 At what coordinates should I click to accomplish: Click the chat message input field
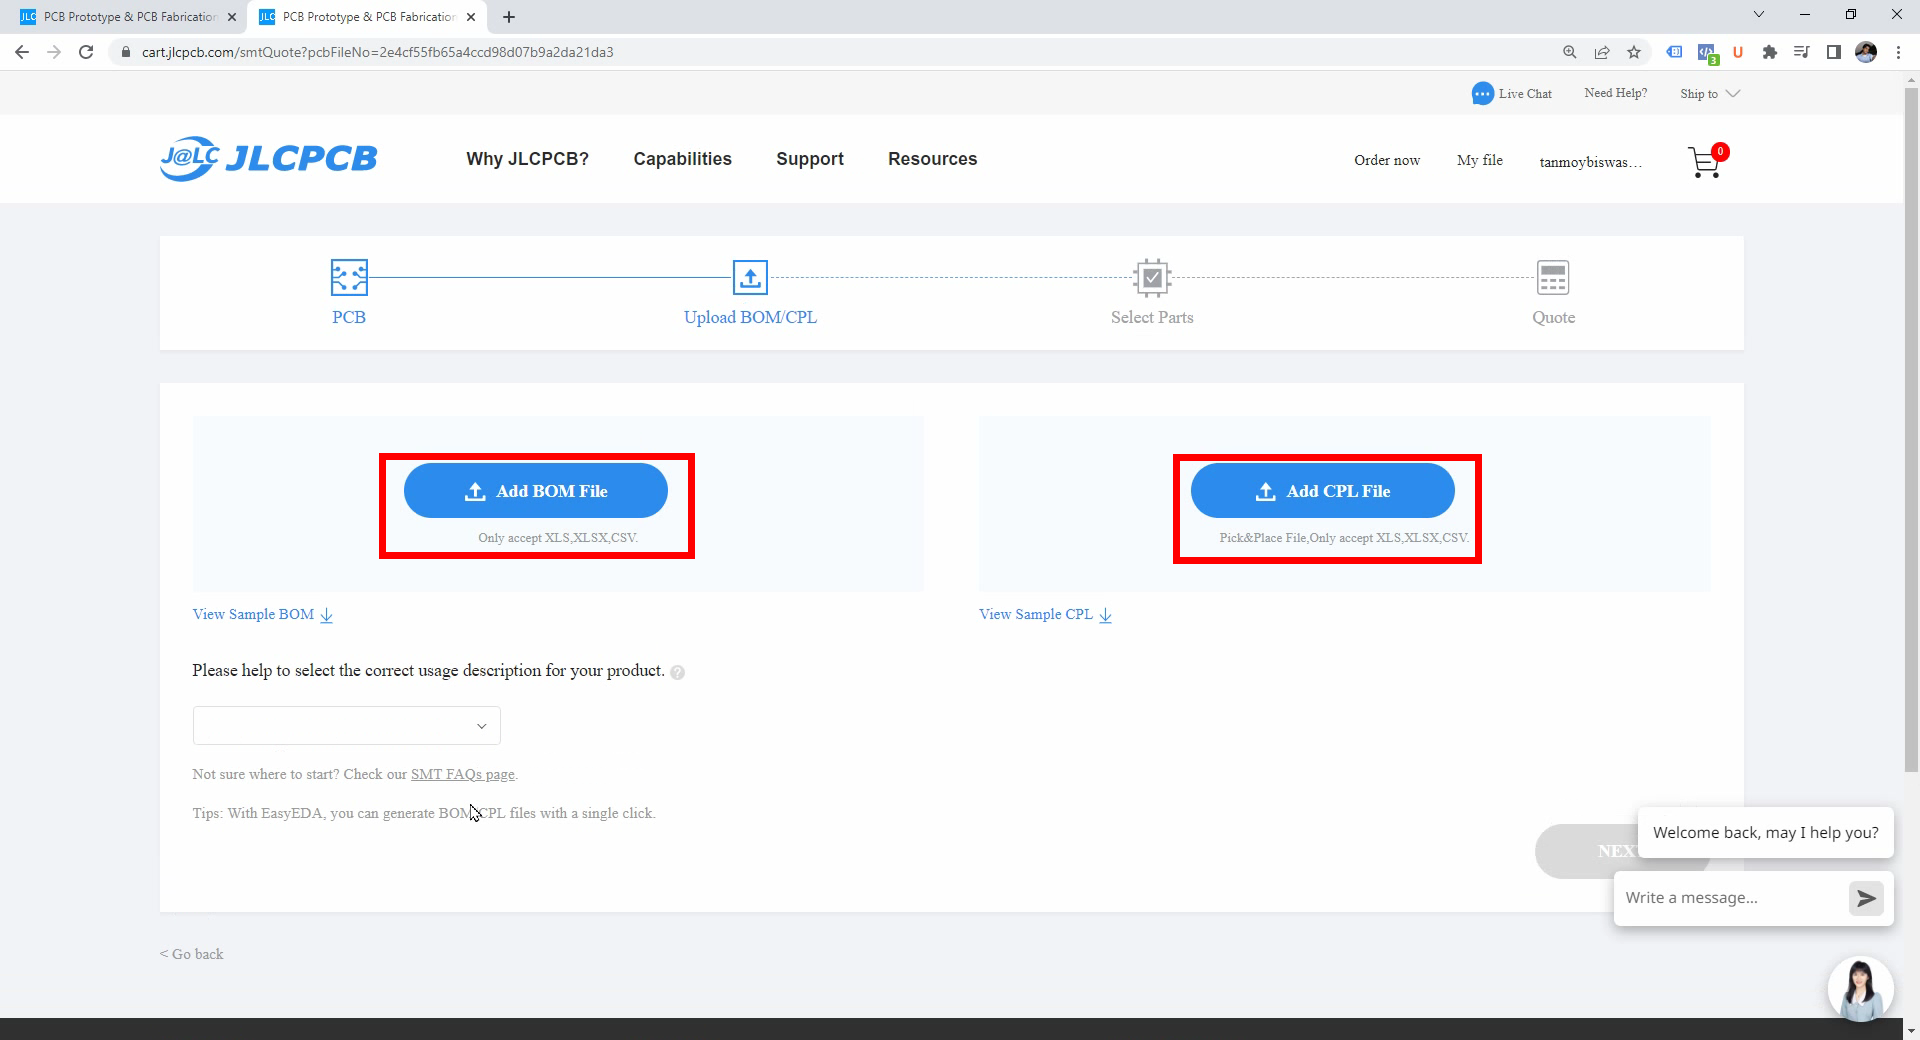pyautogui.click(x=1732, y=898)
